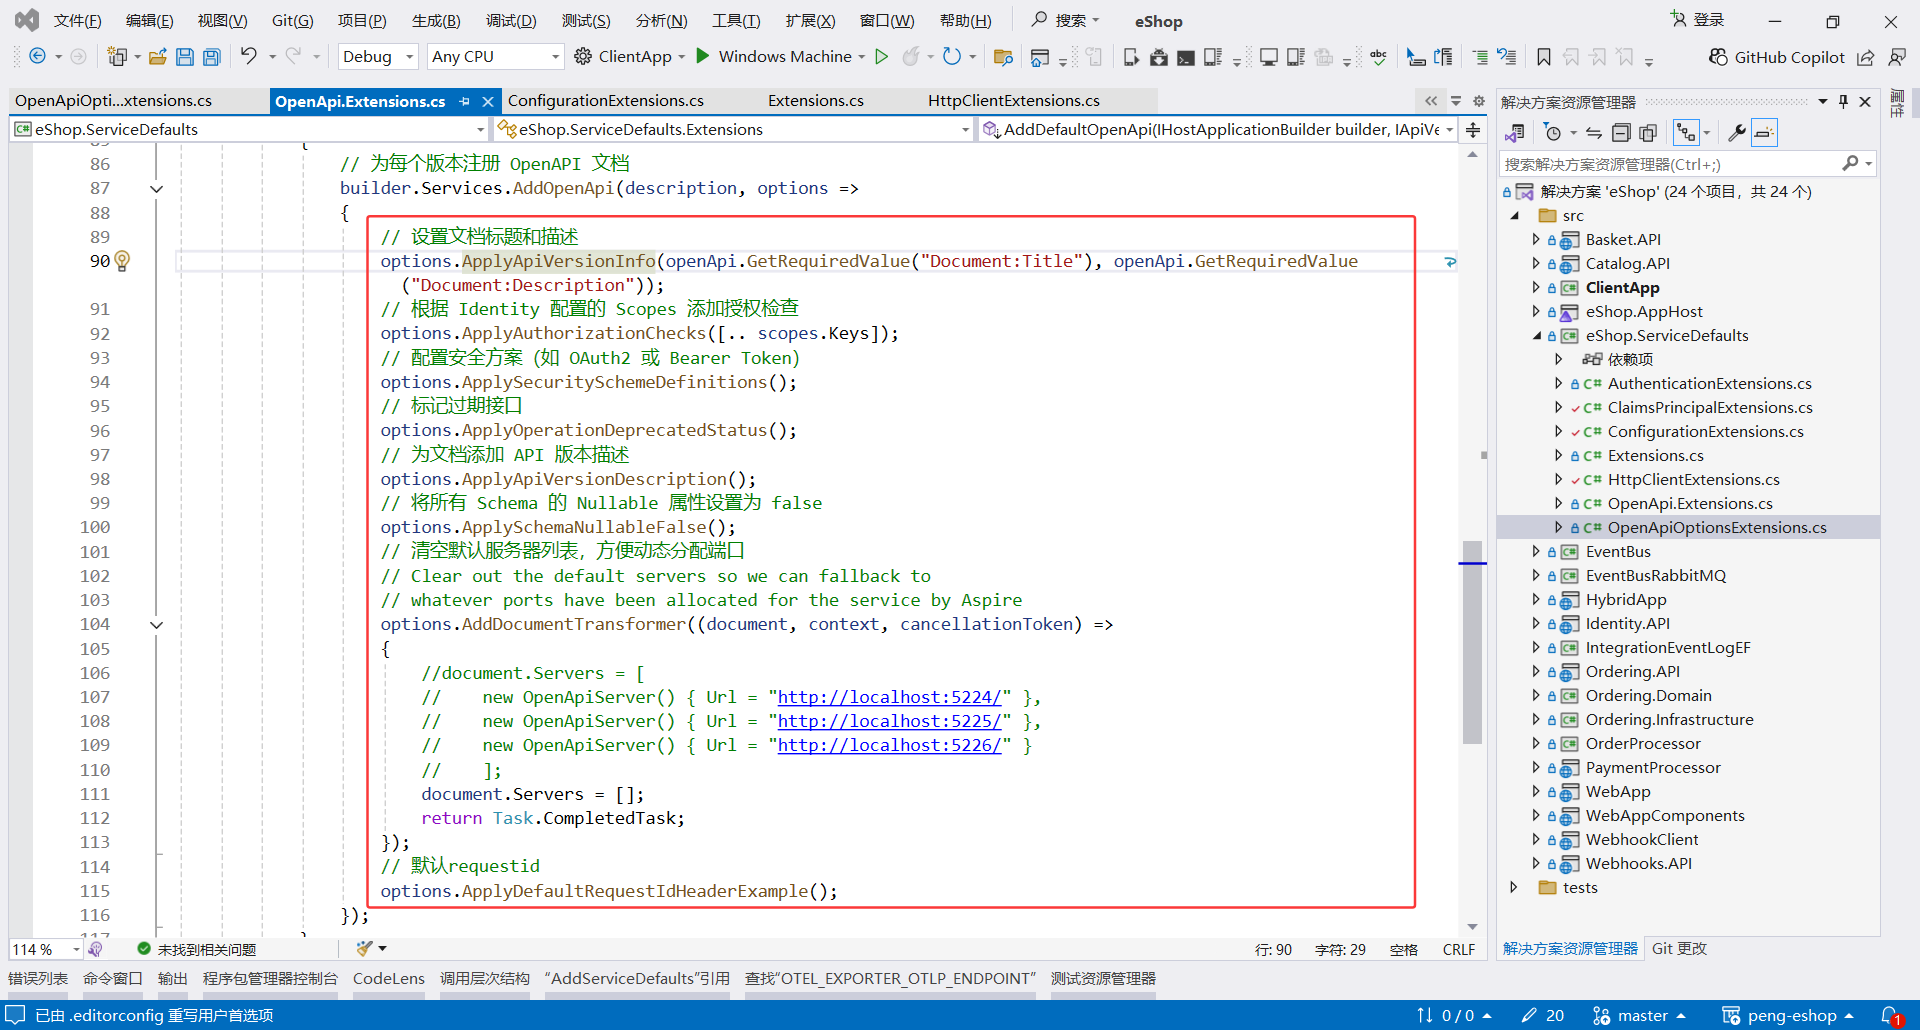The image size is (1920, 1030).
Task: Switch to HttpClientExtensions.cs tab
Action: 1014,101
